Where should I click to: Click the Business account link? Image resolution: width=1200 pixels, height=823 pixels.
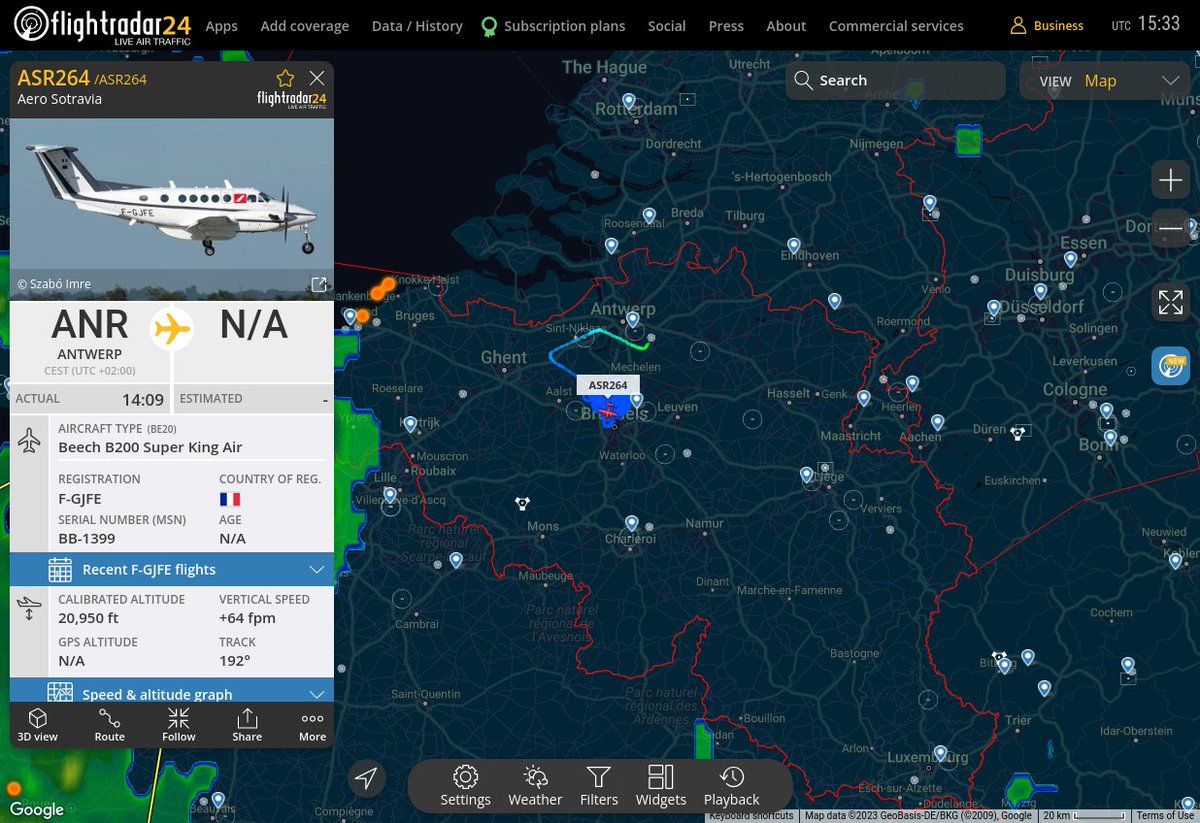(1058, 26)
